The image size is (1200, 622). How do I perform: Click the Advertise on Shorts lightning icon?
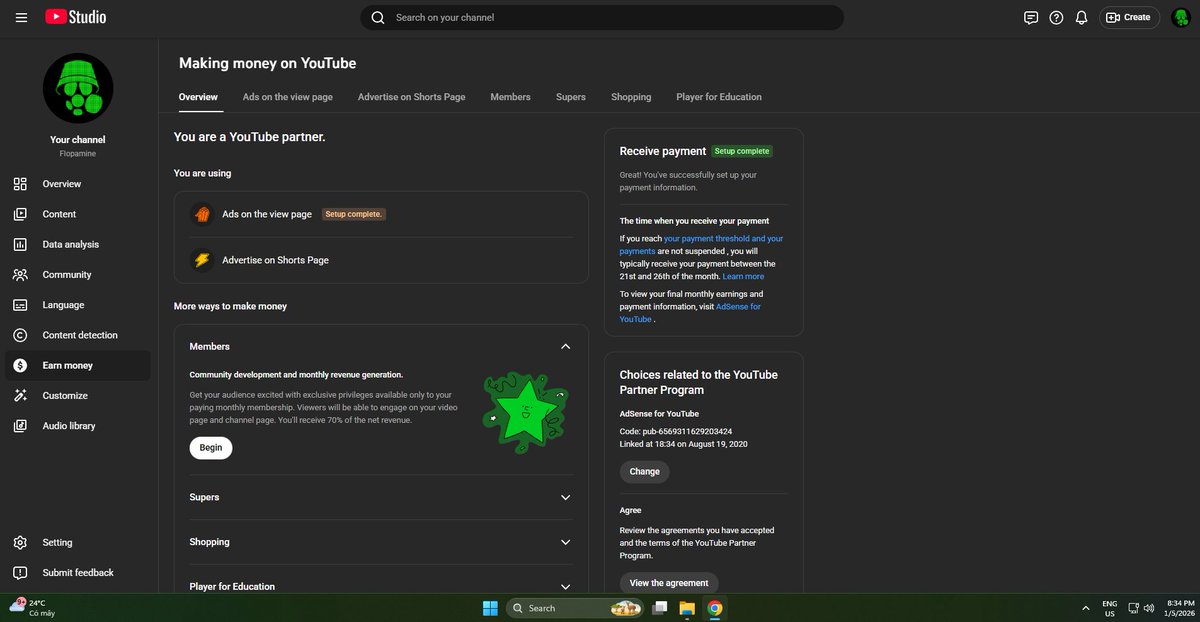(202, 260)
